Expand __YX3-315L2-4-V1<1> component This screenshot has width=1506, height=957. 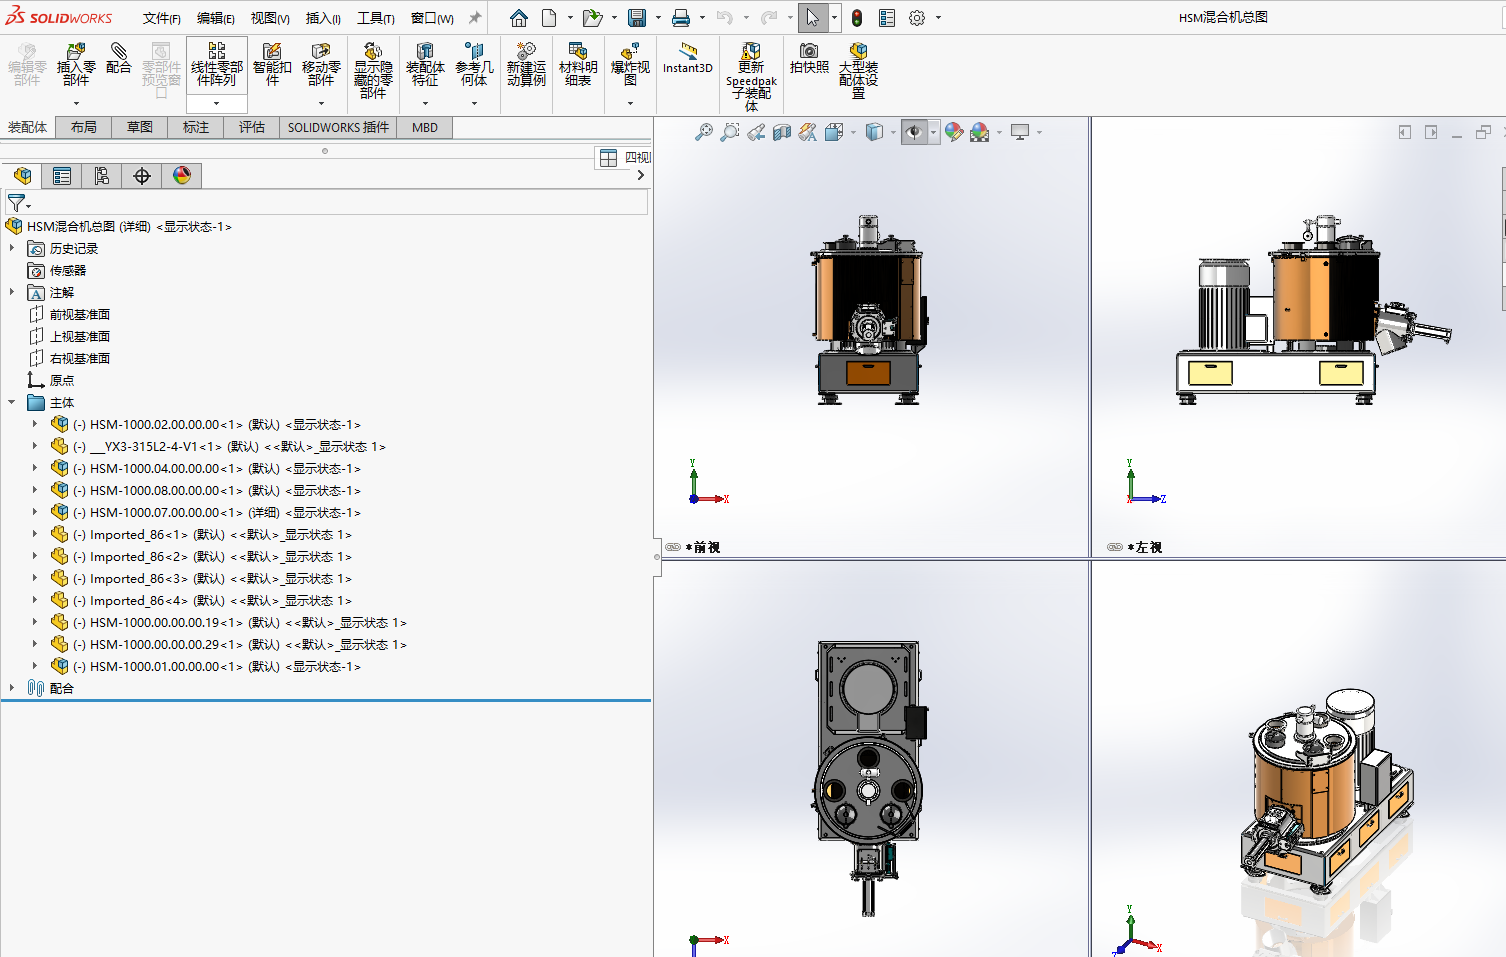click(x=35, y=446)
